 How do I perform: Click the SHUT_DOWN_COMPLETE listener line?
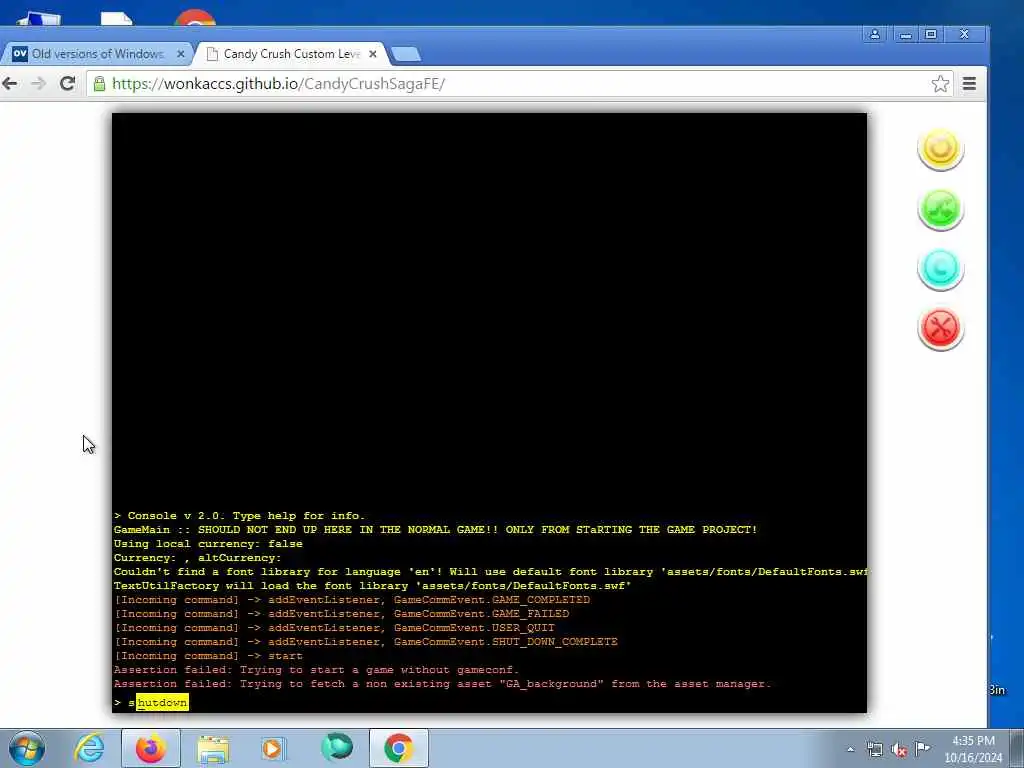coord(366,642)
